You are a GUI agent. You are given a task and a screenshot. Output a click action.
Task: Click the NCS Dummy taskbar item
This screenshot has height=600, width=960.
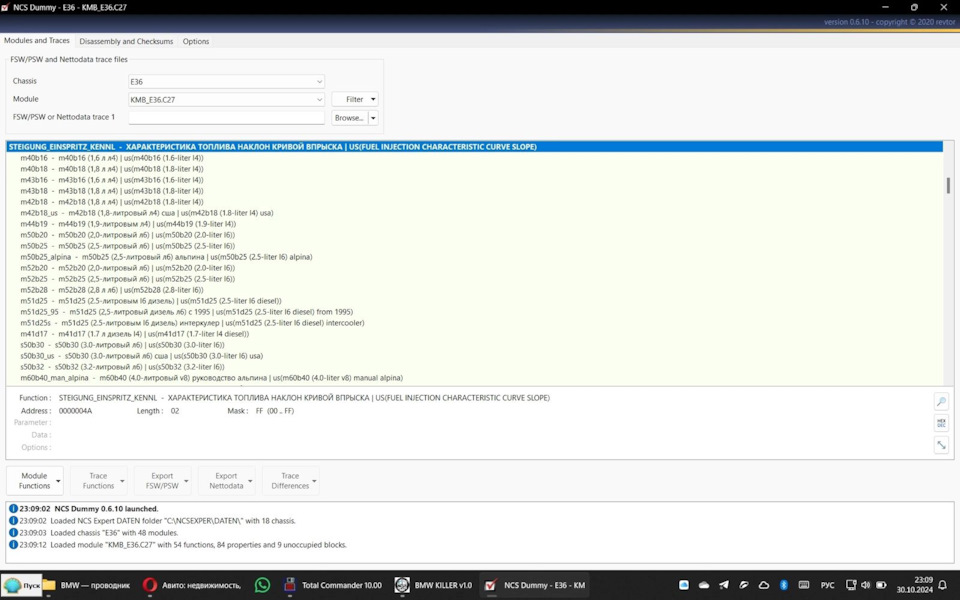(534, 585)
